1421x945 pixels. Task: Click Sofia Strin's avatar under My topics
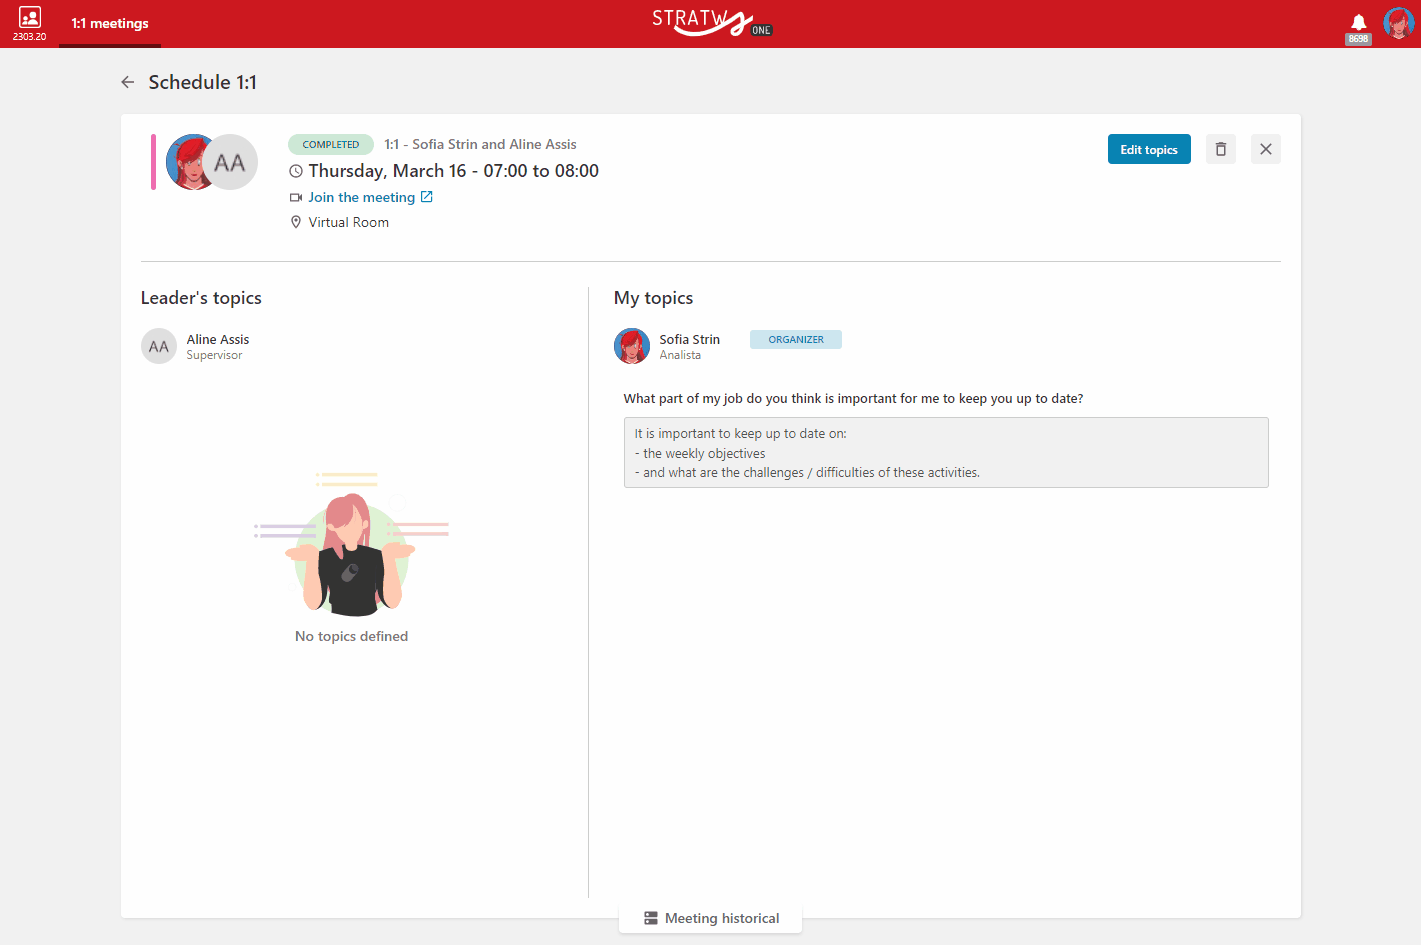pos(632,346)
